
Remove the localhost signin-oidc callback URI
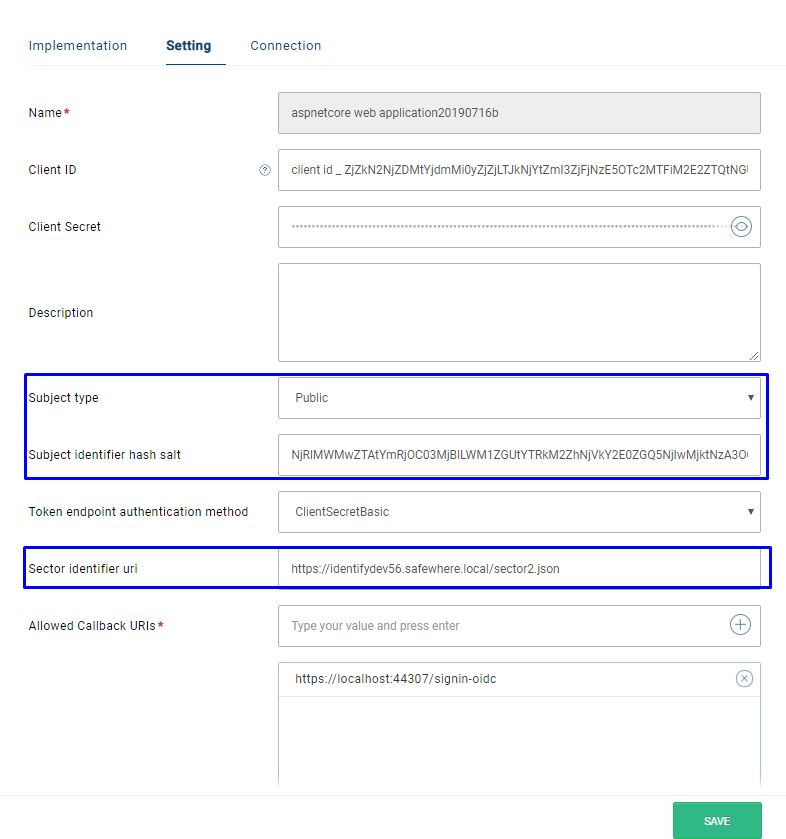[744, 678]
